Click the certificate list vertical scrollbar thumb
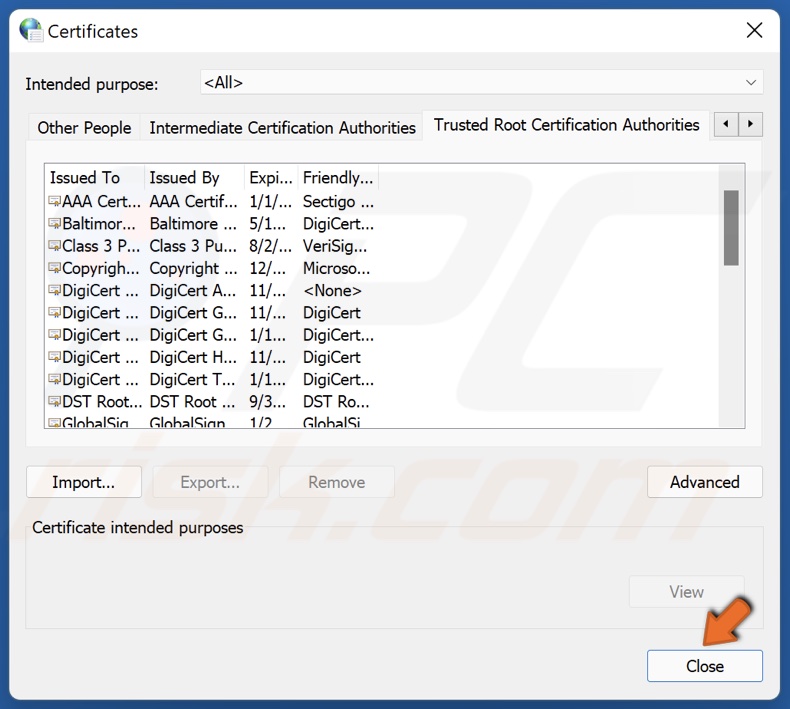Viewport: 790px width, 709px height. click(x=731, y=228)
